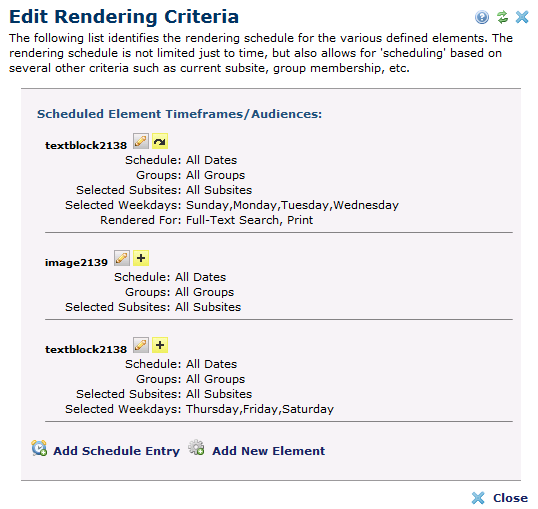Select the Thursday,Friday,Saturday weekdays text

coord(260,409)
